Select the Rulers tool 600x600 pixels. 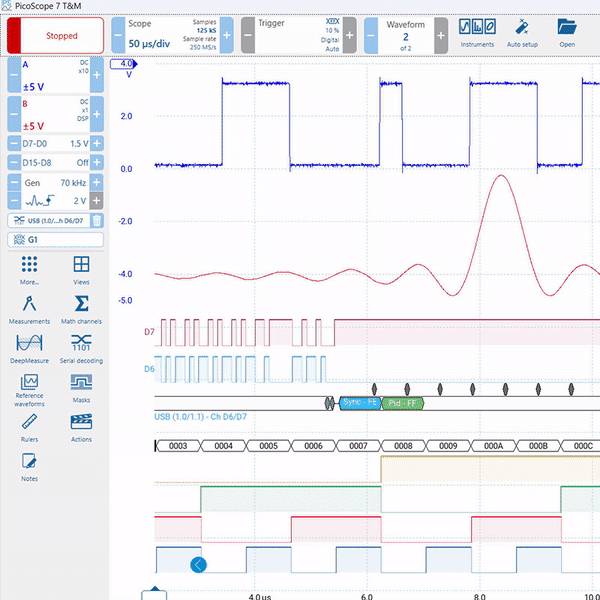point(29,428)
